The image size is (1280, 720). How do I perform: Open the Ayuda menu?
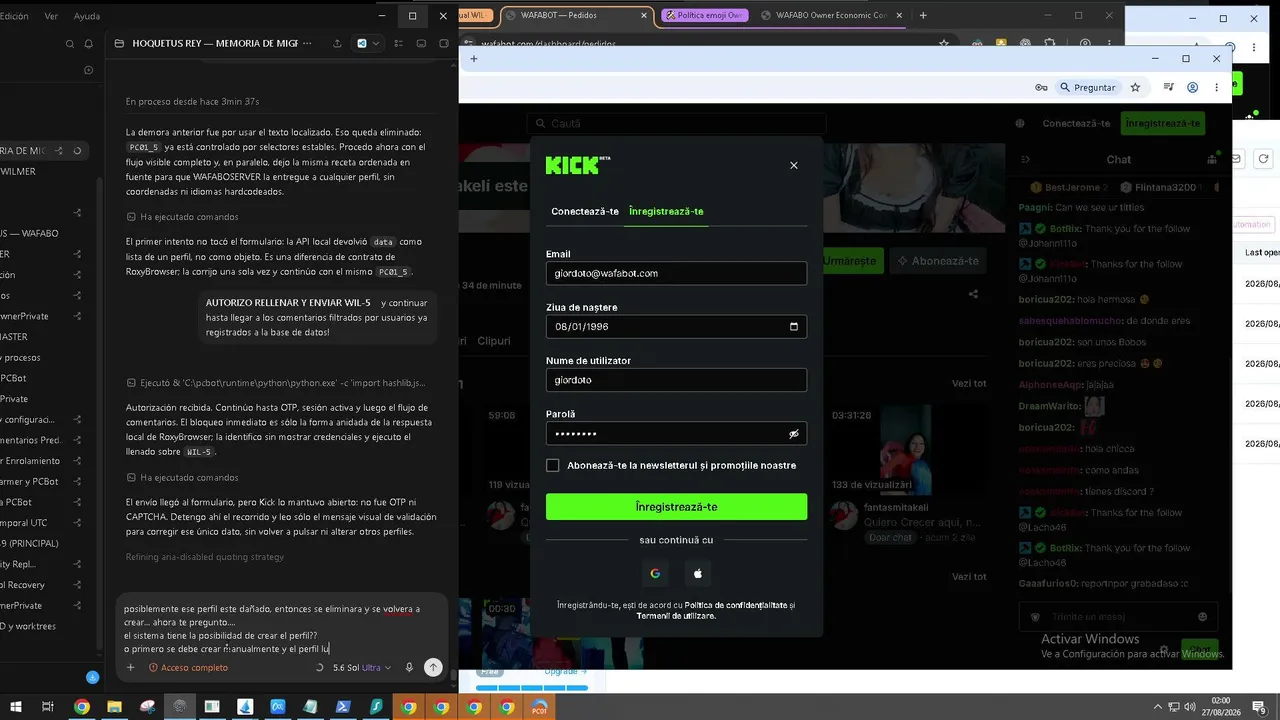point(87,16)
